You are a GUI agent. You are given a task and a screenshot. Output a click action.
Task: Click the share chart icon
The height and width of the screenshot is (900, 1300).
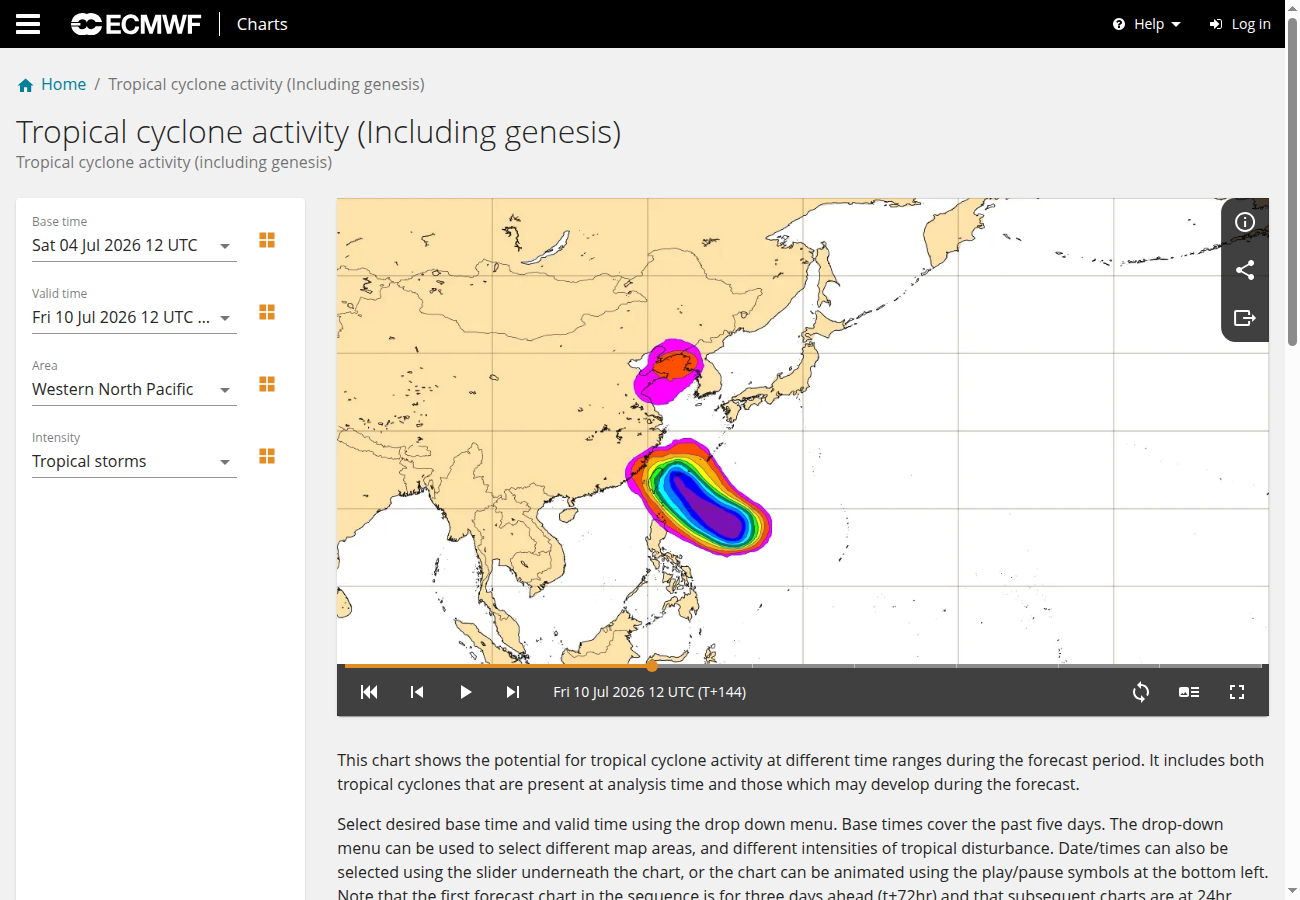(x=1245, y=270)
